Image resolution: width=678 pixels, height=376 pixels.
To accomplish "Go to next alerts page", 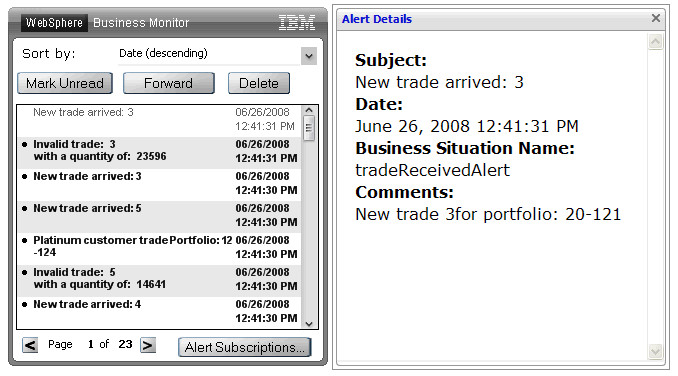I will click(x=148, y=345).
